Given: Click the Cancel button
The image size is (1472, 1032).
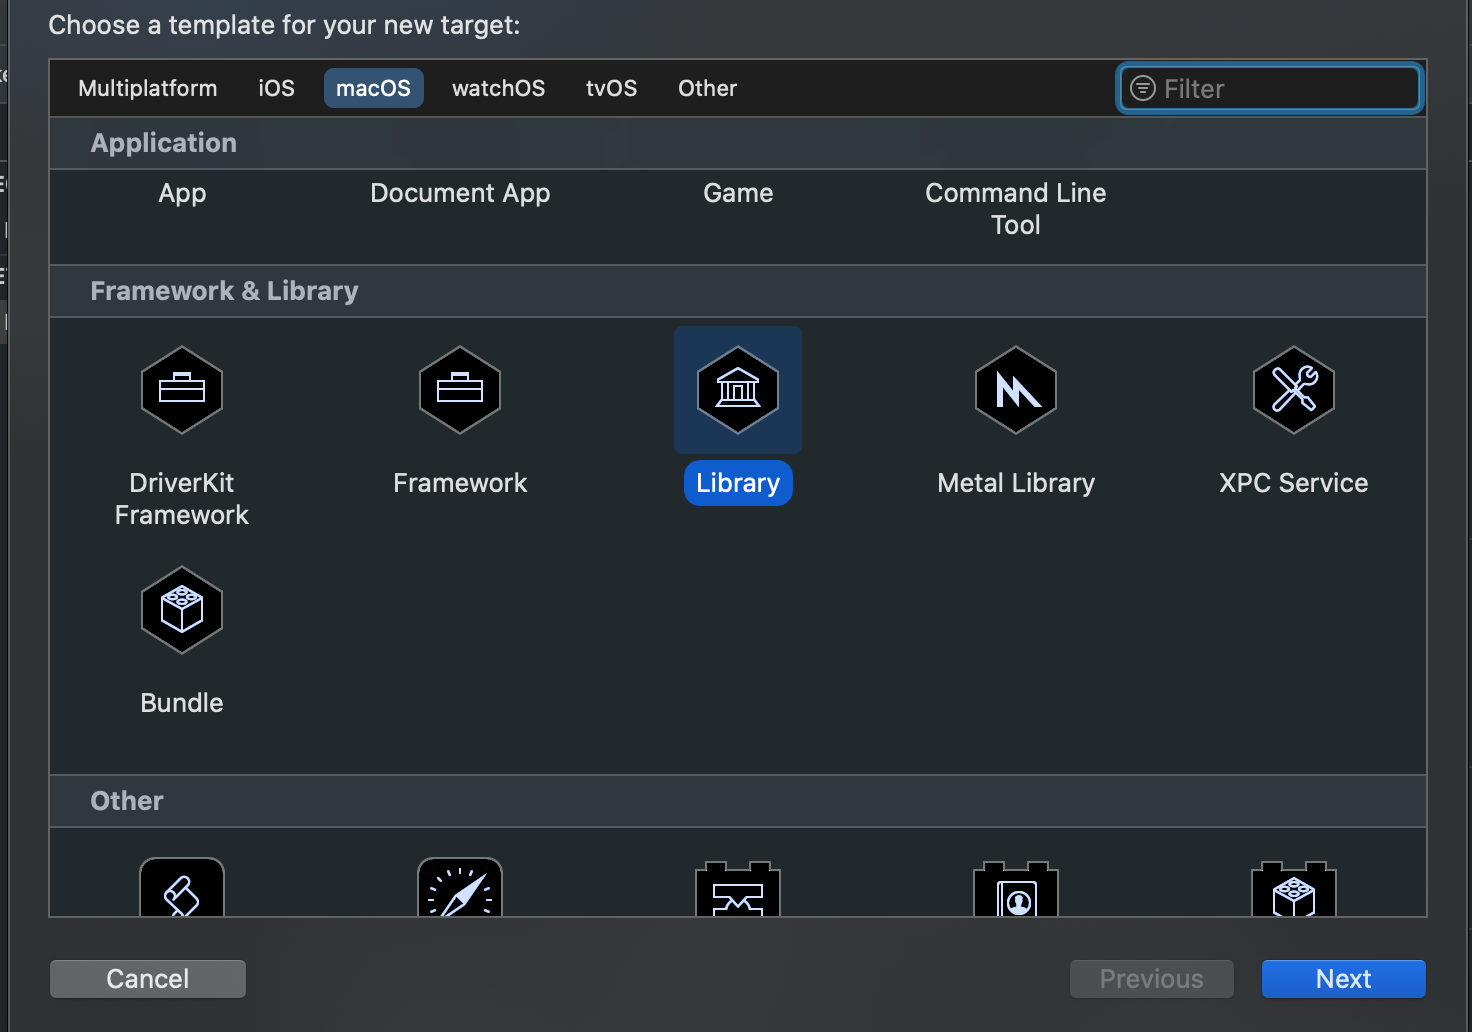Looking at the screenshot, I should [x=148, y=979].
